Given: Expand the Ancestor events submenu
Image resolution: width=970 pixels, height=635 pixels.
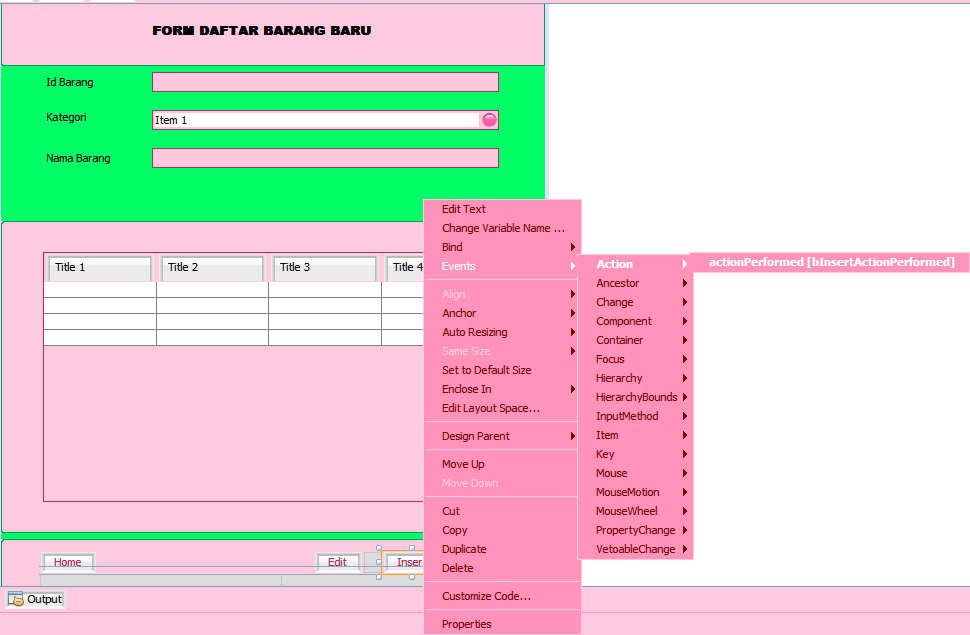Looking at the screenshot, I should (635, 283).
